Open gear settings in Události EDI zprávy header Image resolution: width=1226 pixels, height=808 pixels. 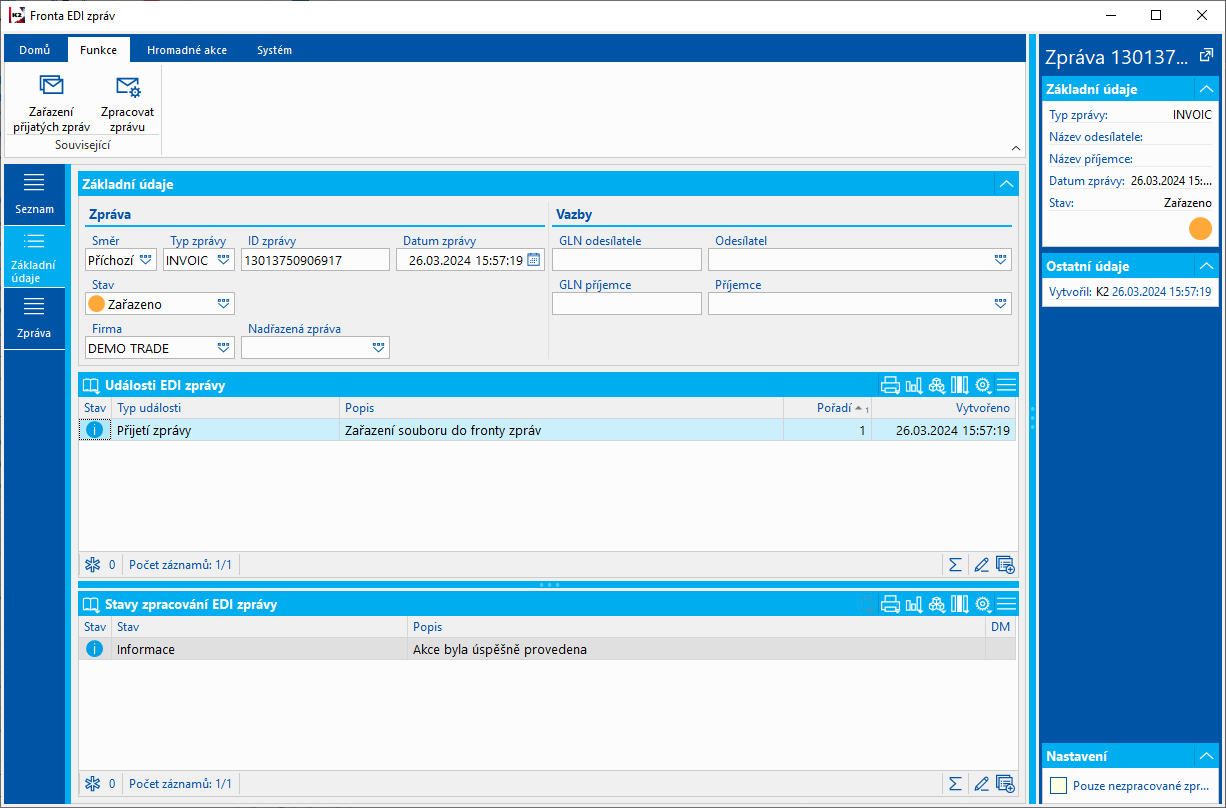pos(983,385)
